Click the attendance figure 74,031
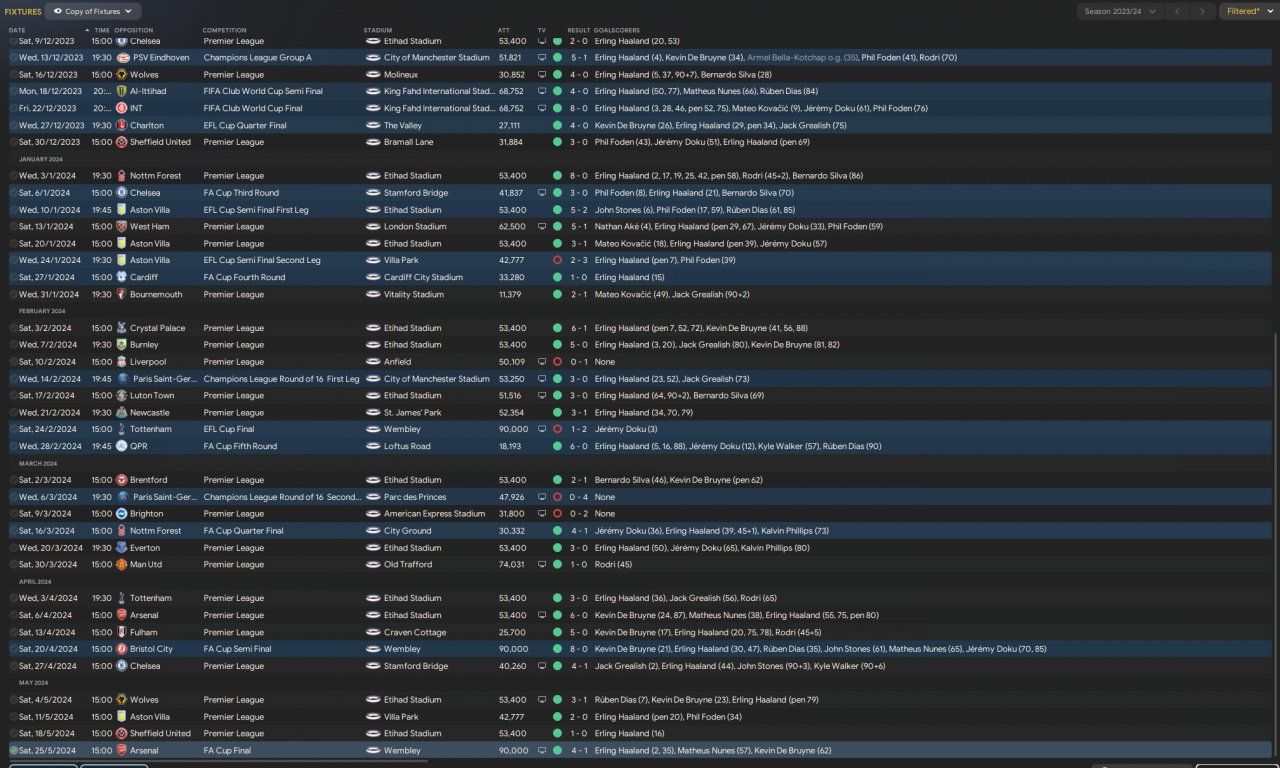This screenshot has height=768, width=1280. [x=511, y=565]
